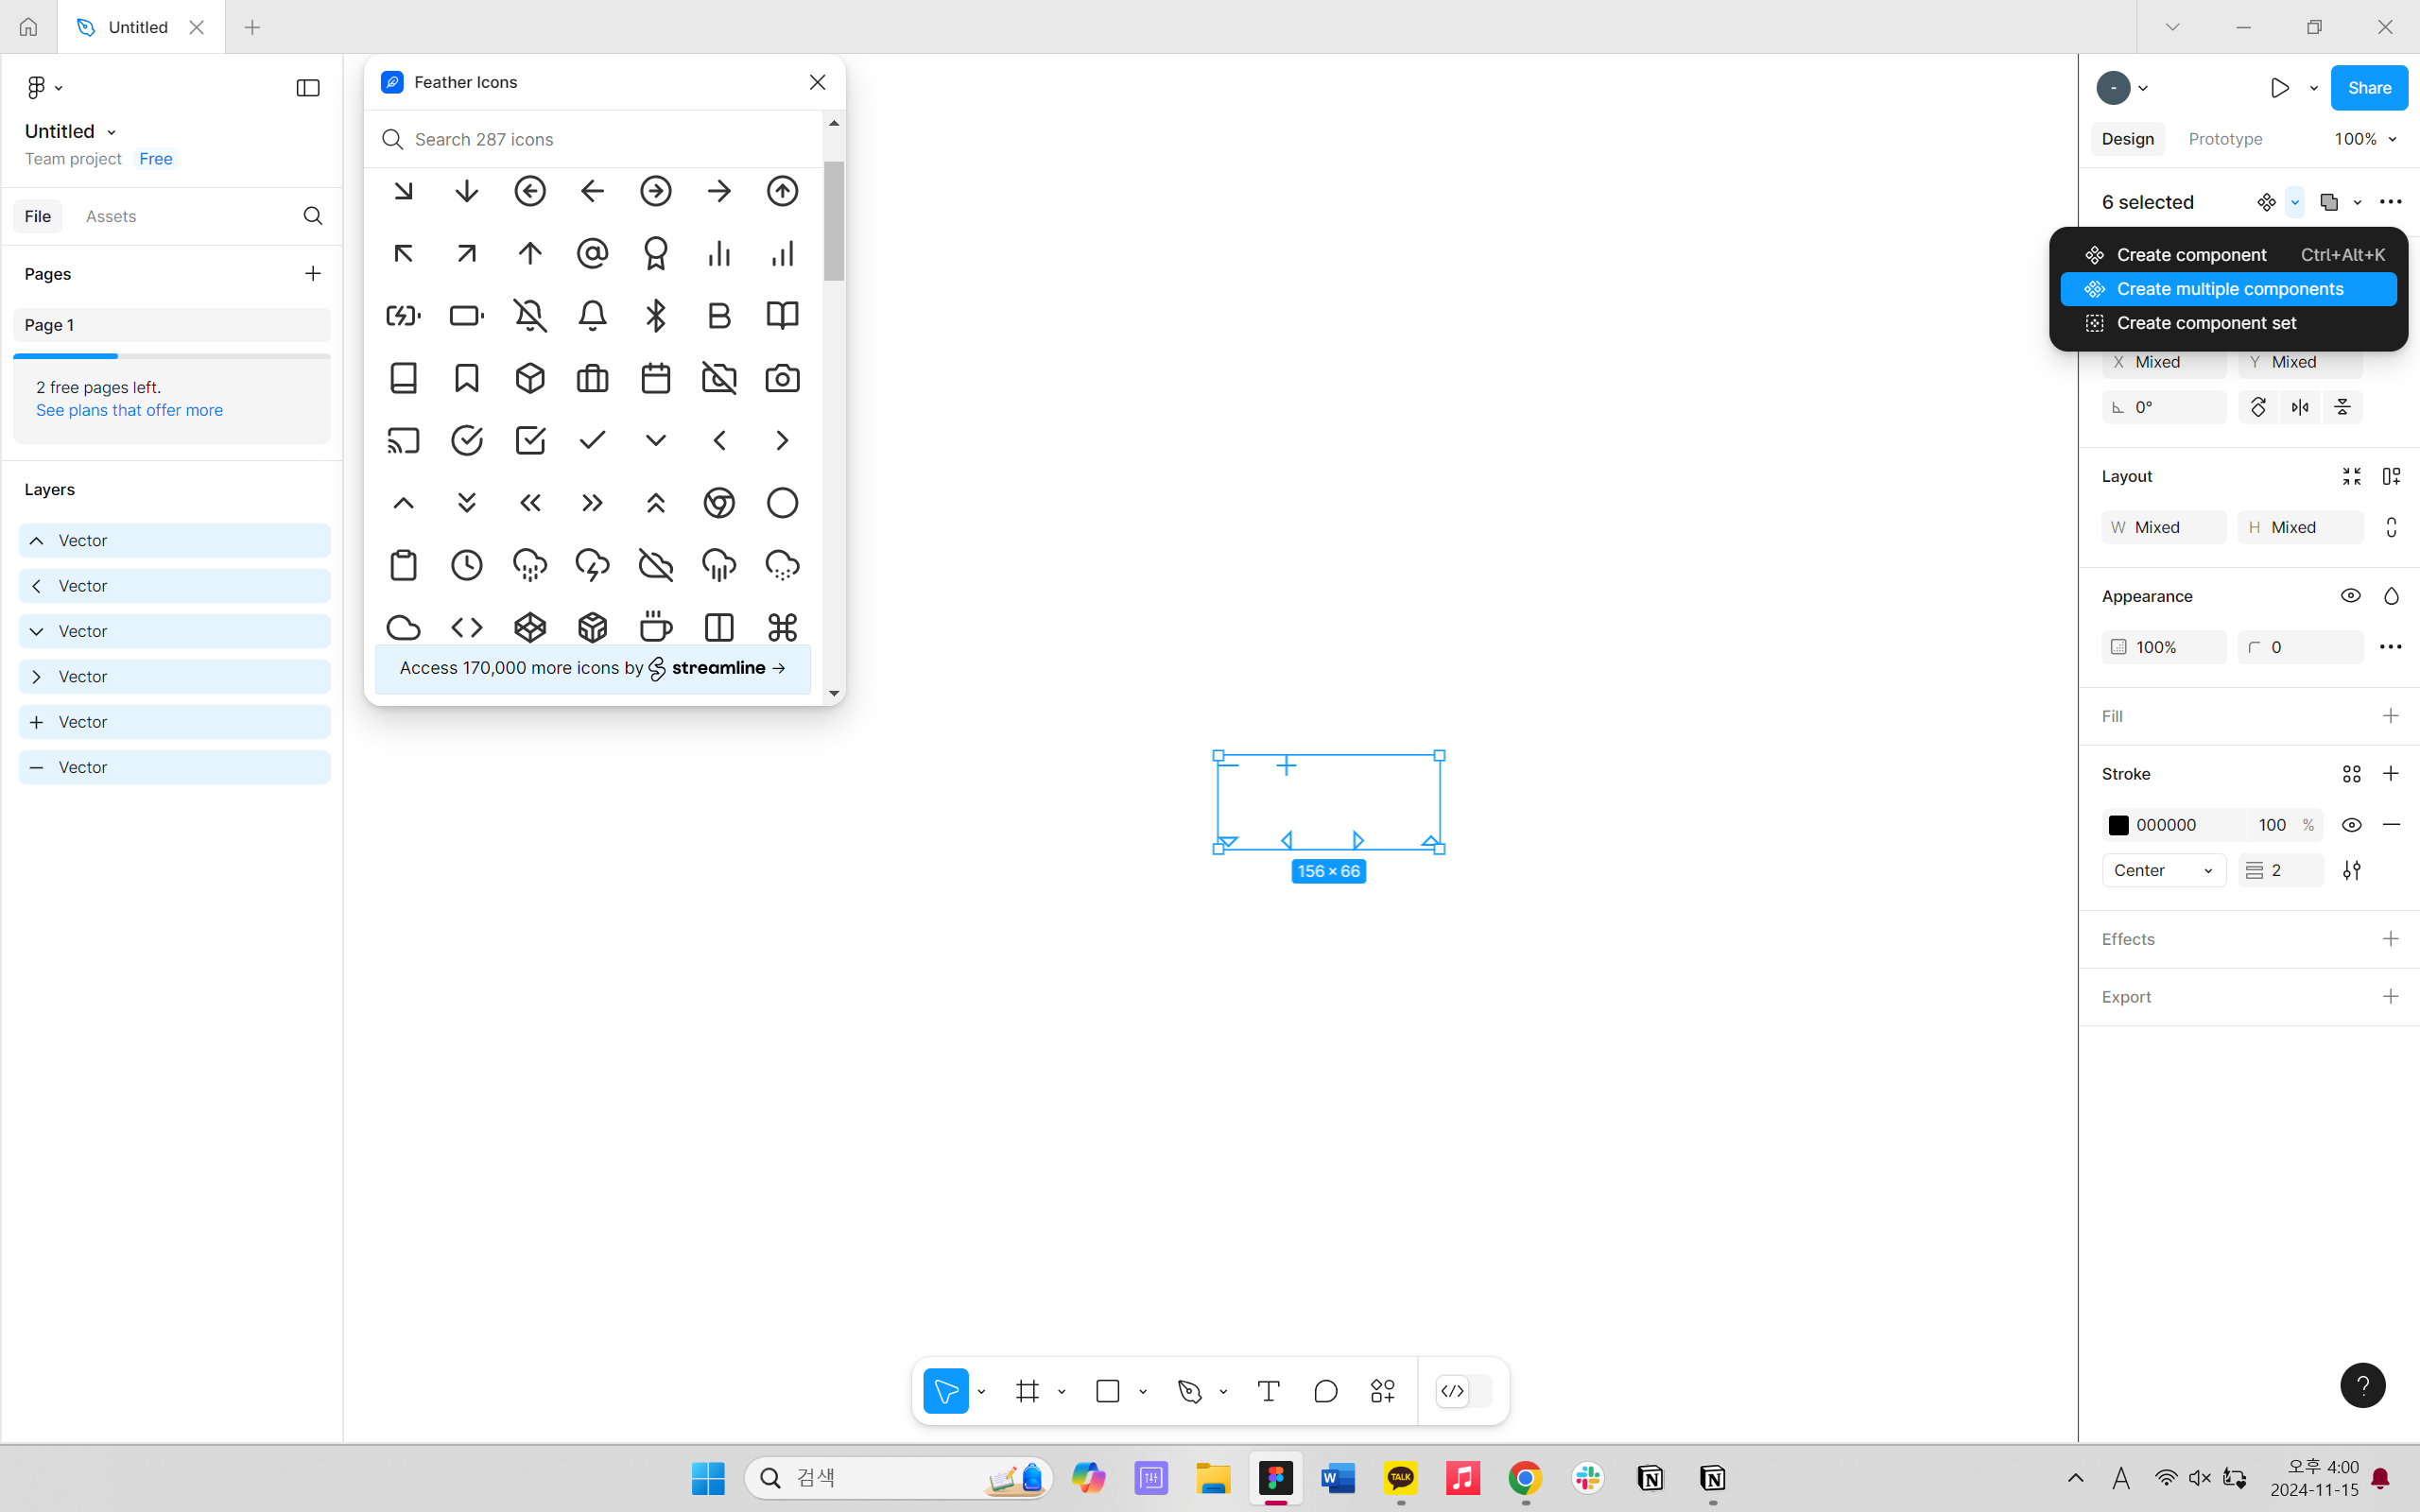Open stroke position Center dropdown
This screenshot has width=2420, height=1512.
pyautogui.click(x=2163, y=870)
